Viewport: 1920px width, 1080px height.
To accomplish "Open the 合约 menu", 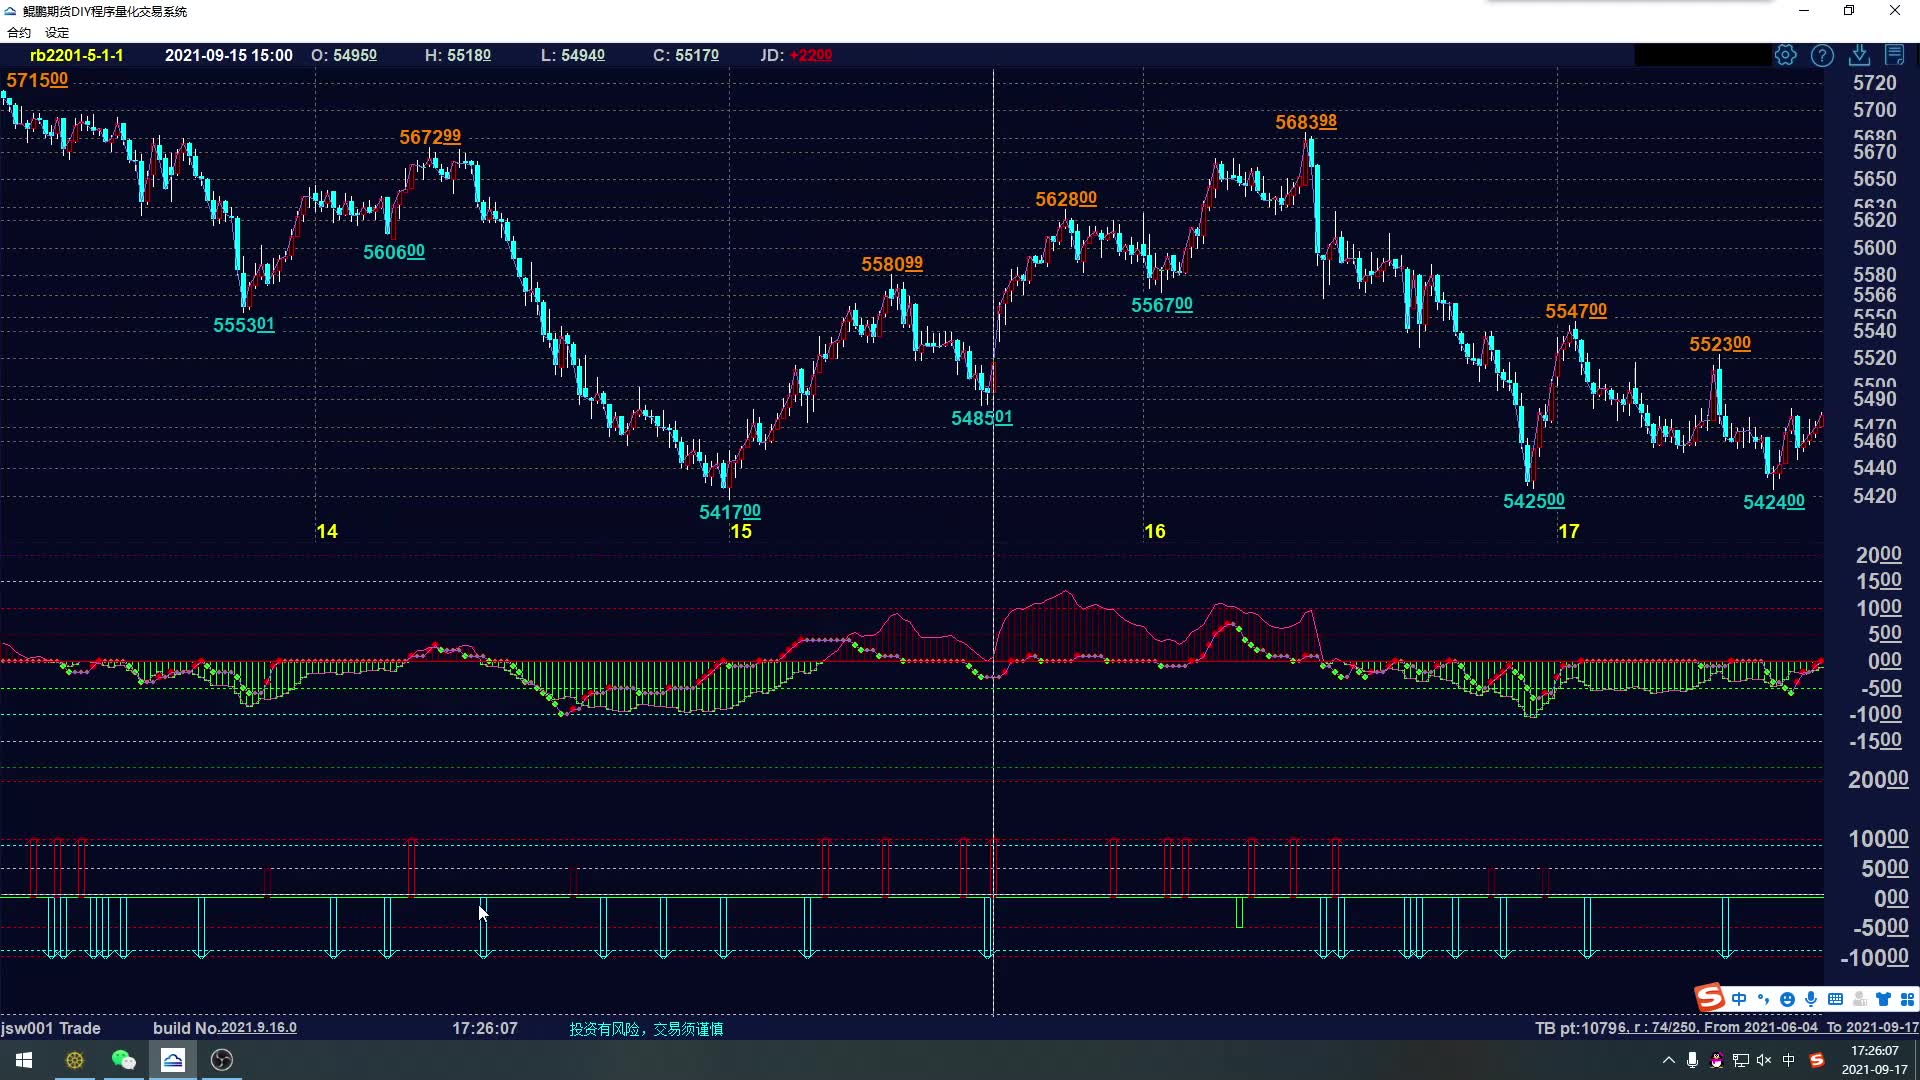I will pos(19,32).
